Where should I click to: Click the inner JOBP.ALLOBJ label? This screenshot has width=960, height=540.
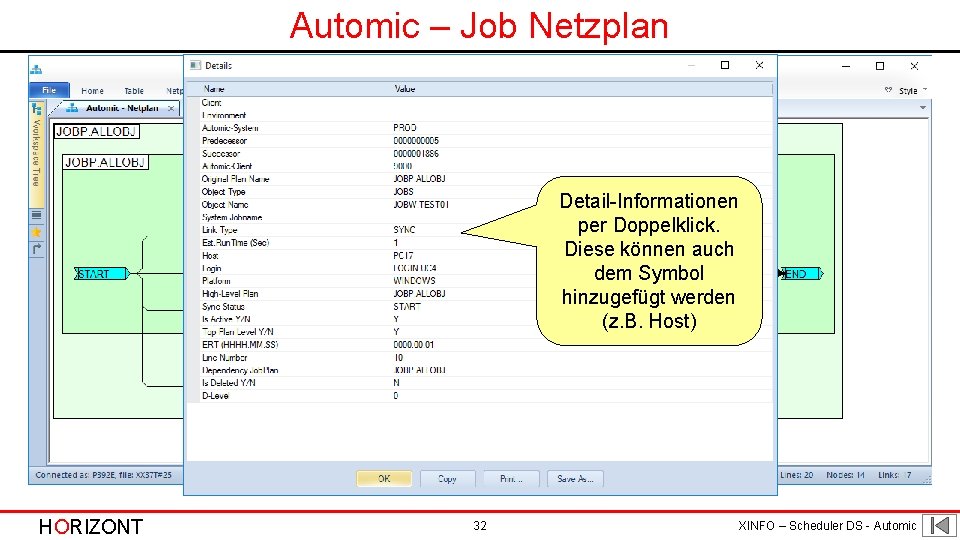105,162
